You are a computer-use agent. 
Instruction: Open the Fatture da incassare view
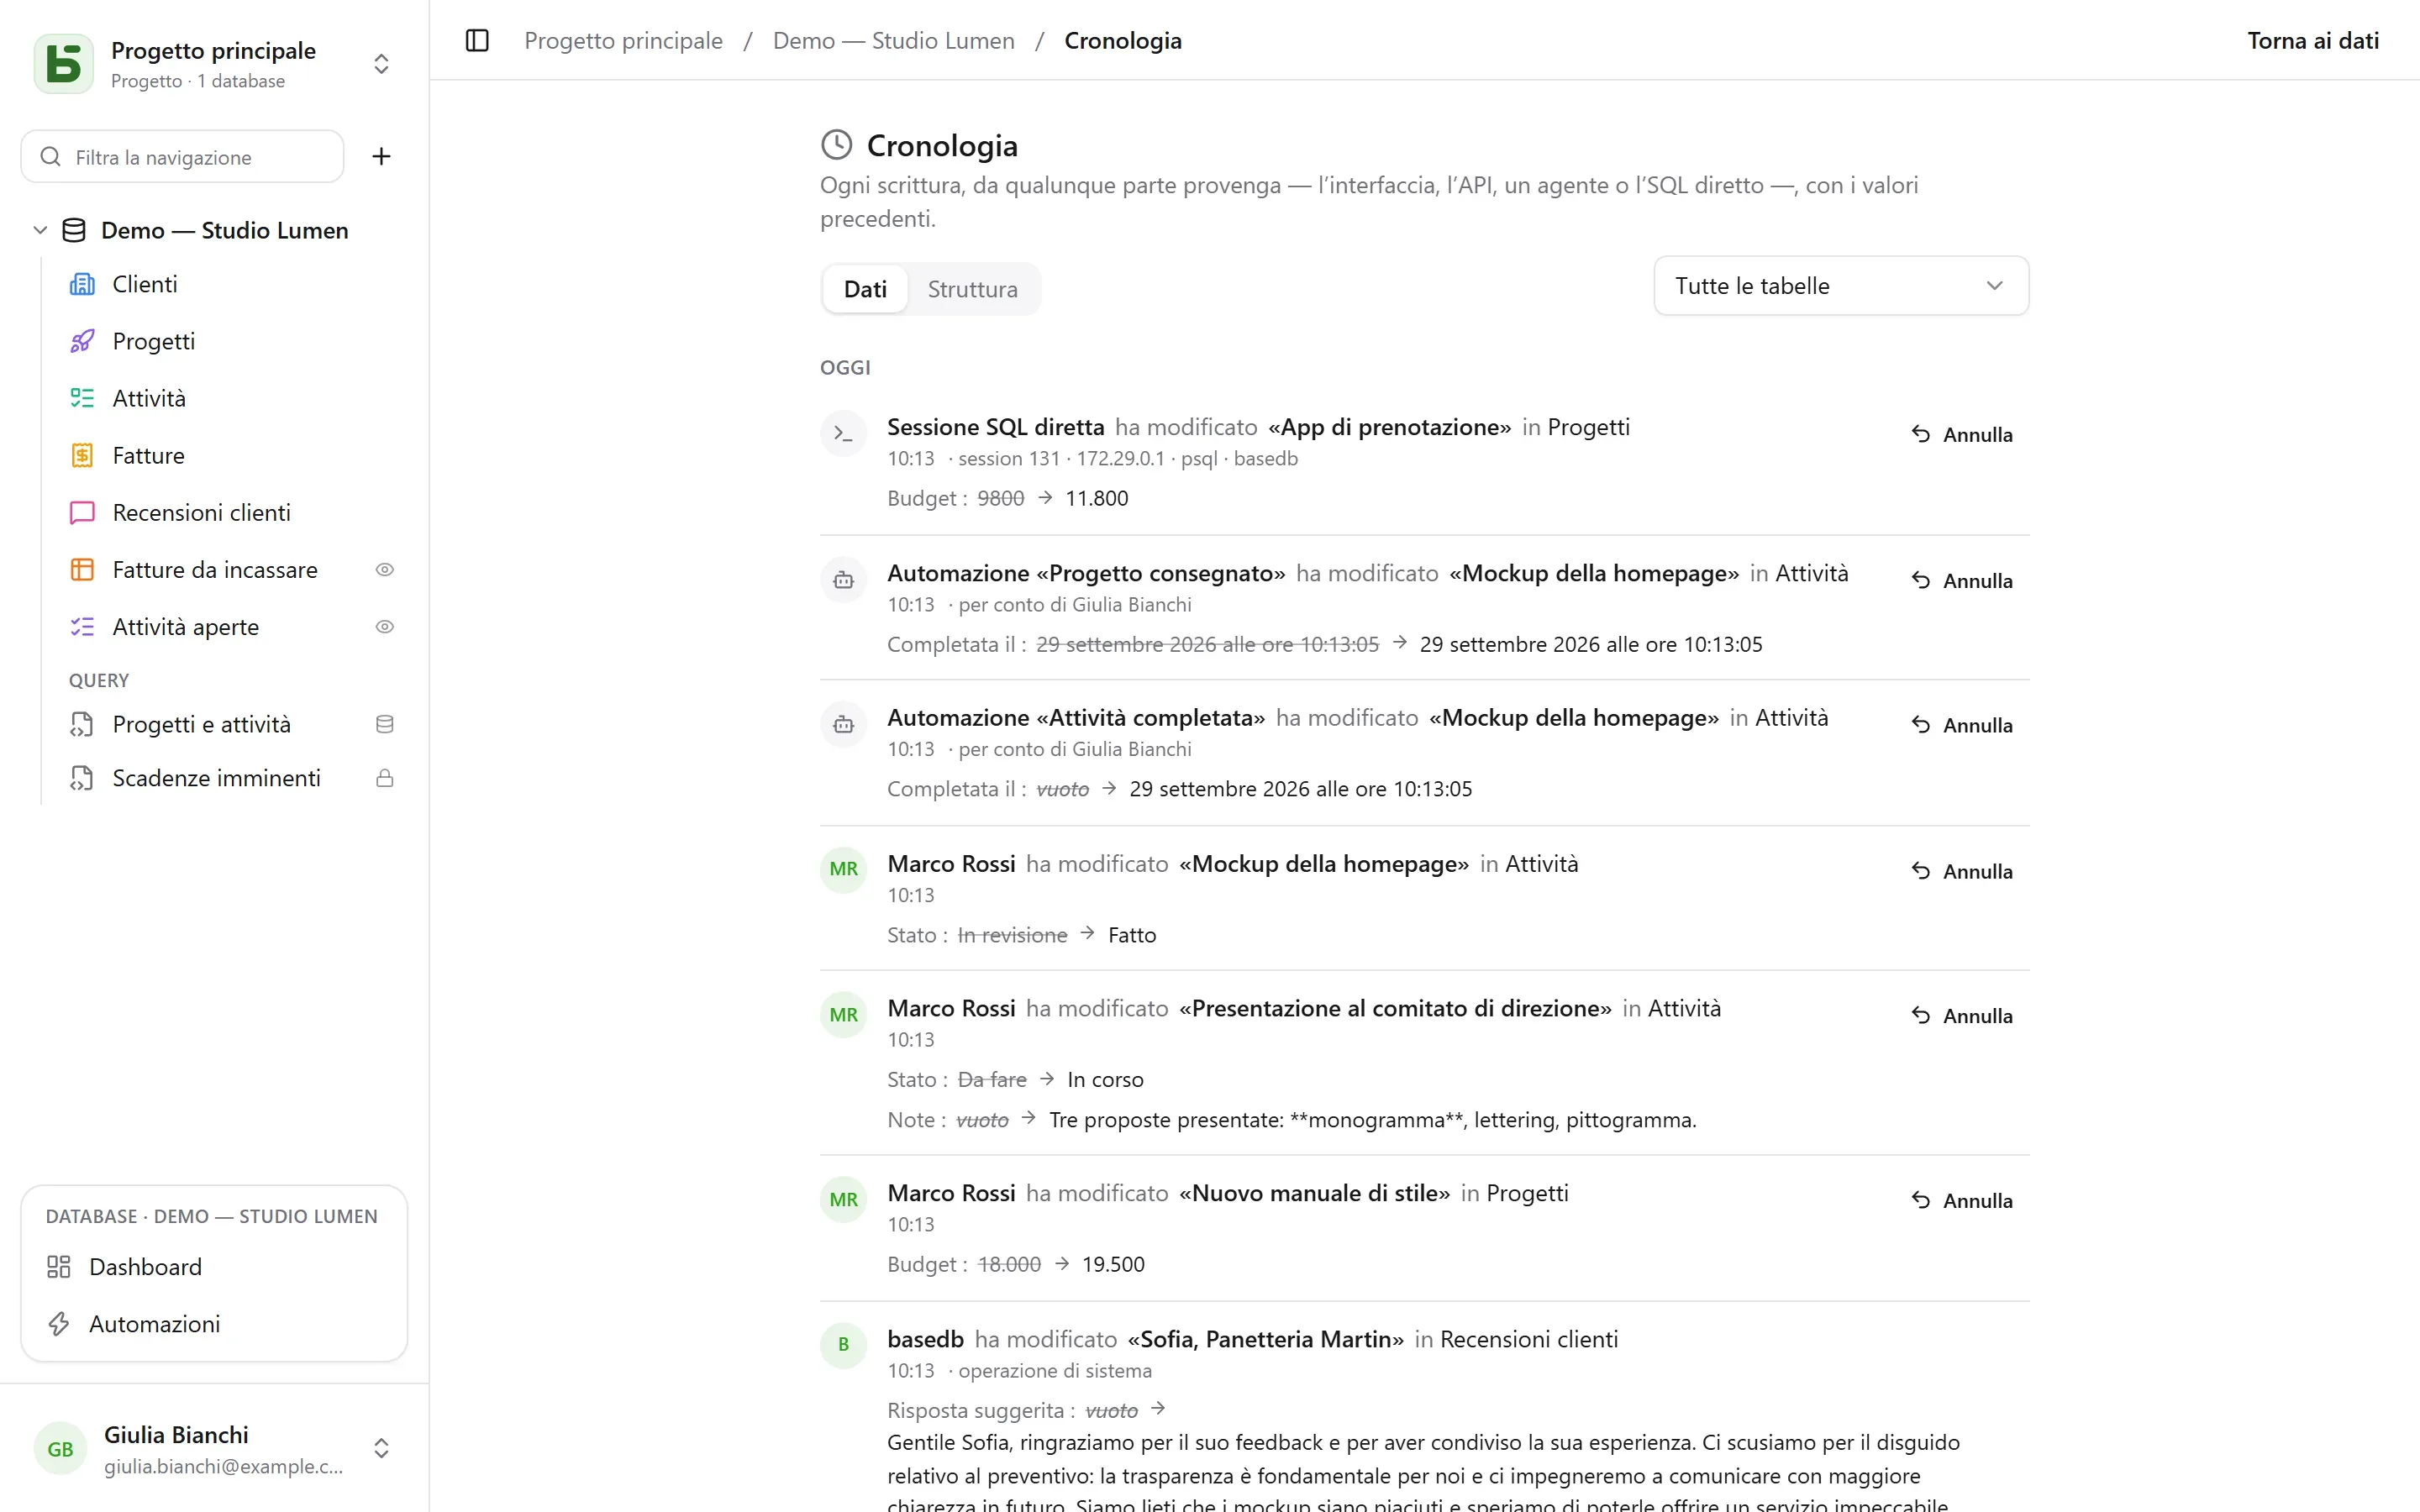click(x=215, y=569)
